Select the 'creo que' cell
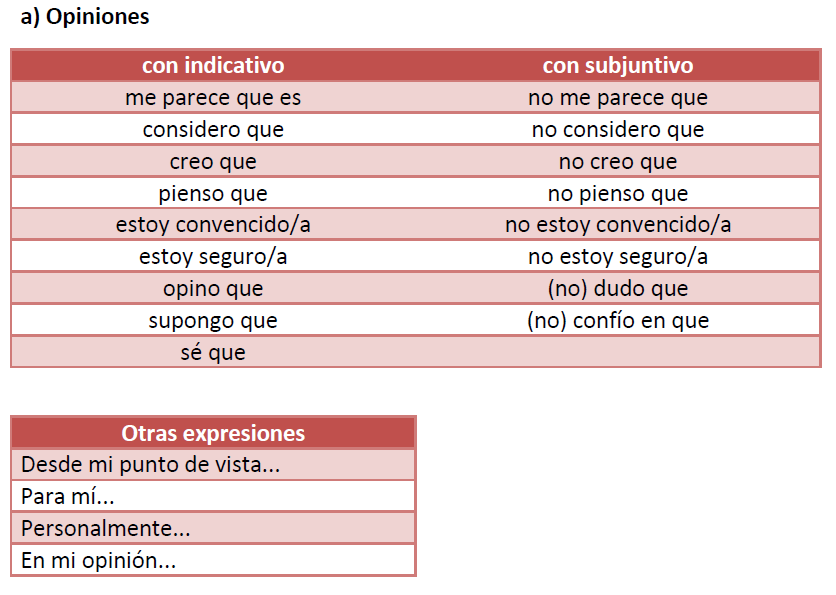The image size is (836, 595). point(213,162)
